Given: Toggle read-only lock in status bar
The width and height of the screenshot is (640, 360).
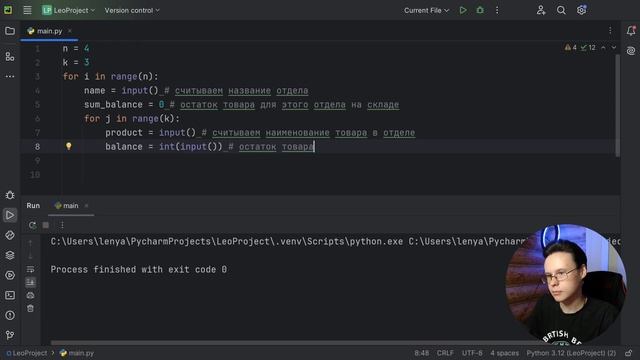Looking at the screenshot, I should pyautogui.click(x=629, y=353).
